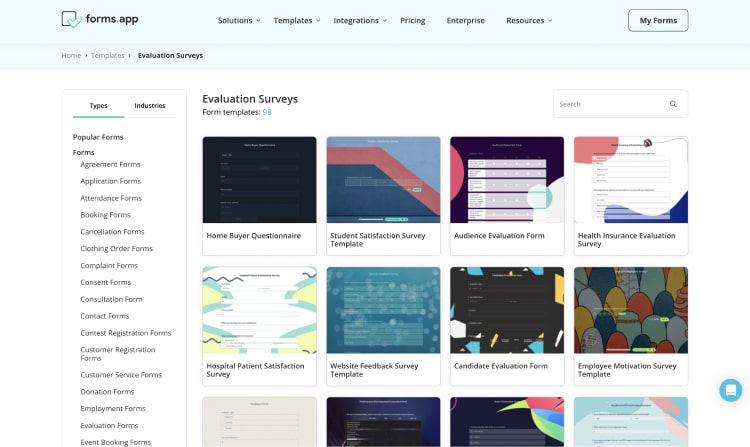Open the Integrations dropdown menu
Image resolution: width=750 pixels, height=447 pixels.
click(360, 20)
